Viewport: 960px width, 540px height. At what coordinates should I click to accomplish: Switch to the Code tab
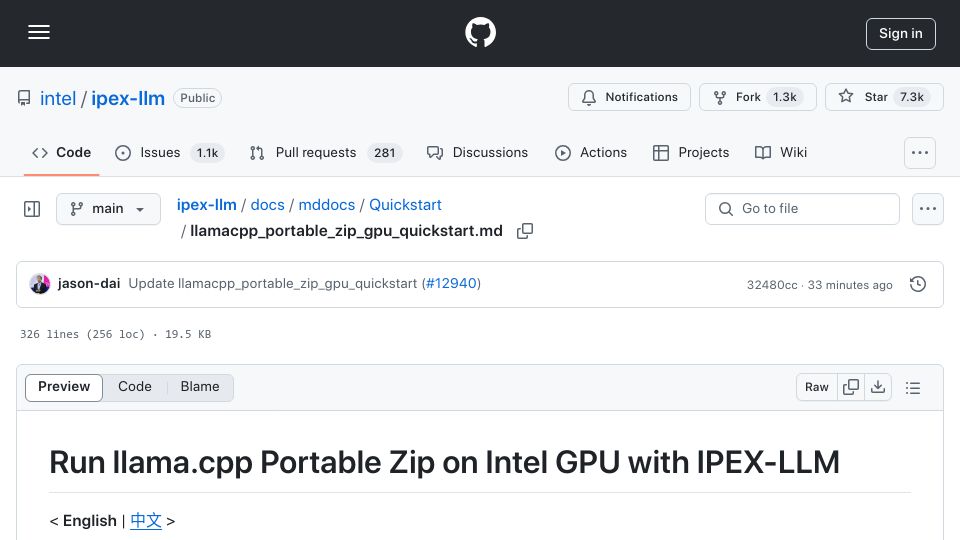click(x=61, y=152)
